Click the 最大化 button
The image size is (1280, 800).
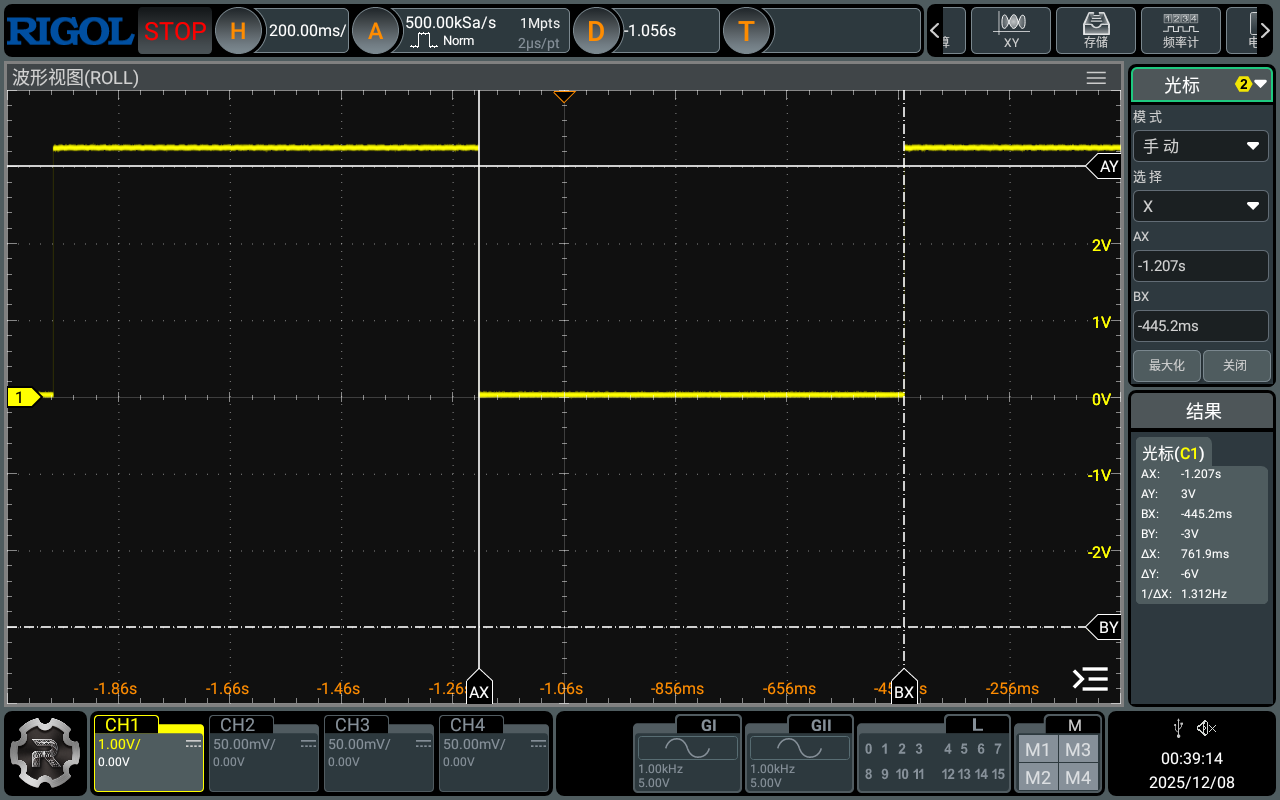click(1166, 366)
